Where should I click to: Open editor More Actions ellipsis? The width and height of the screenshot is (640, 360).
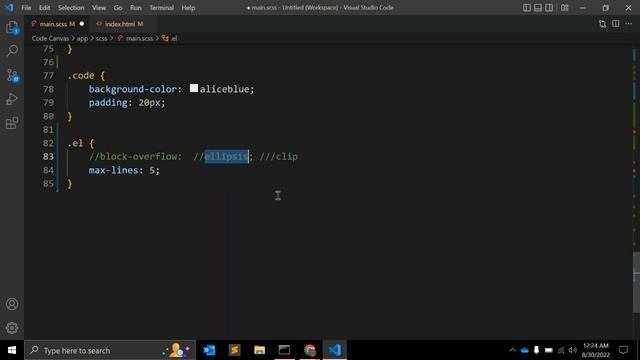[x=629, y=24]
